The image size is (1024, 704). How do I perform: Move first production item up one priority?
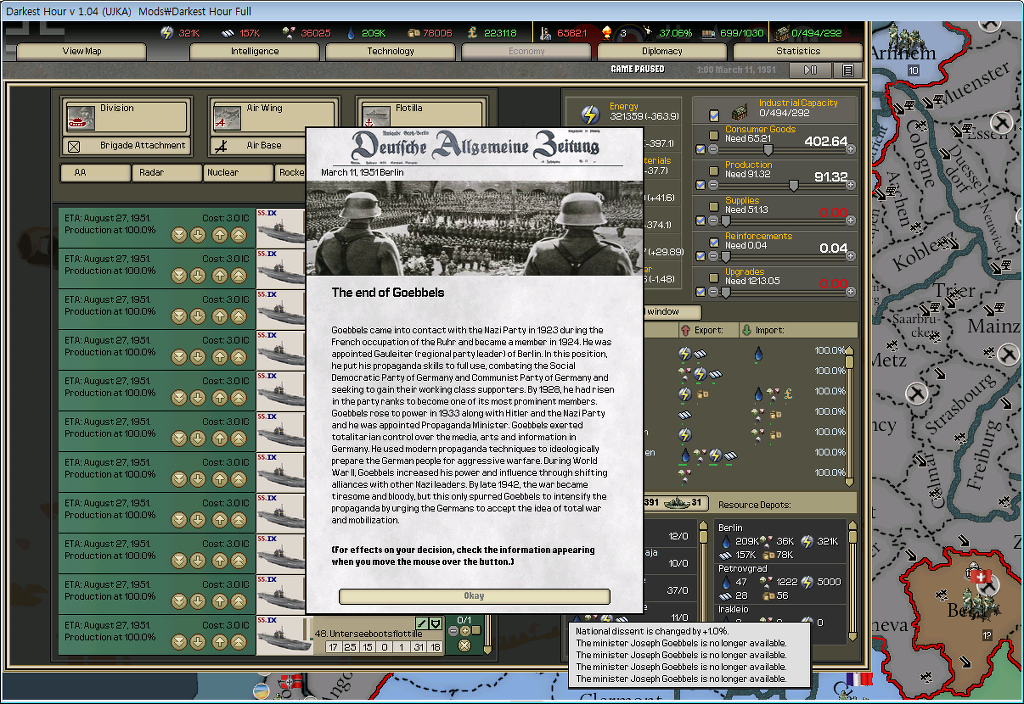tap(219, 235)
